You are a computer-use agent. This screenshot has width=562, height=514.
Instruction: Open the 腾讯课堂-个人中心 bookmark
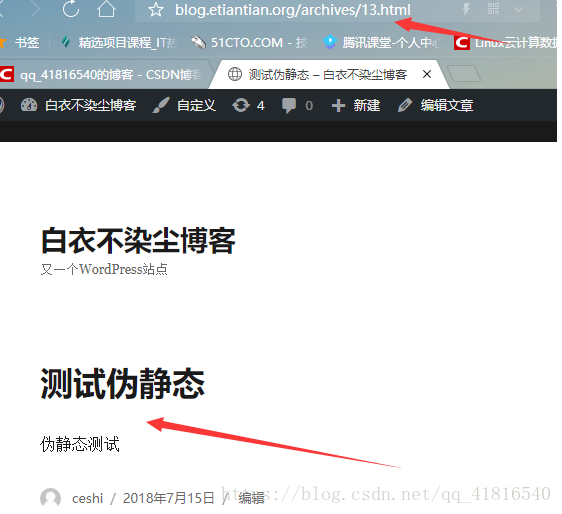pos(382,43)
